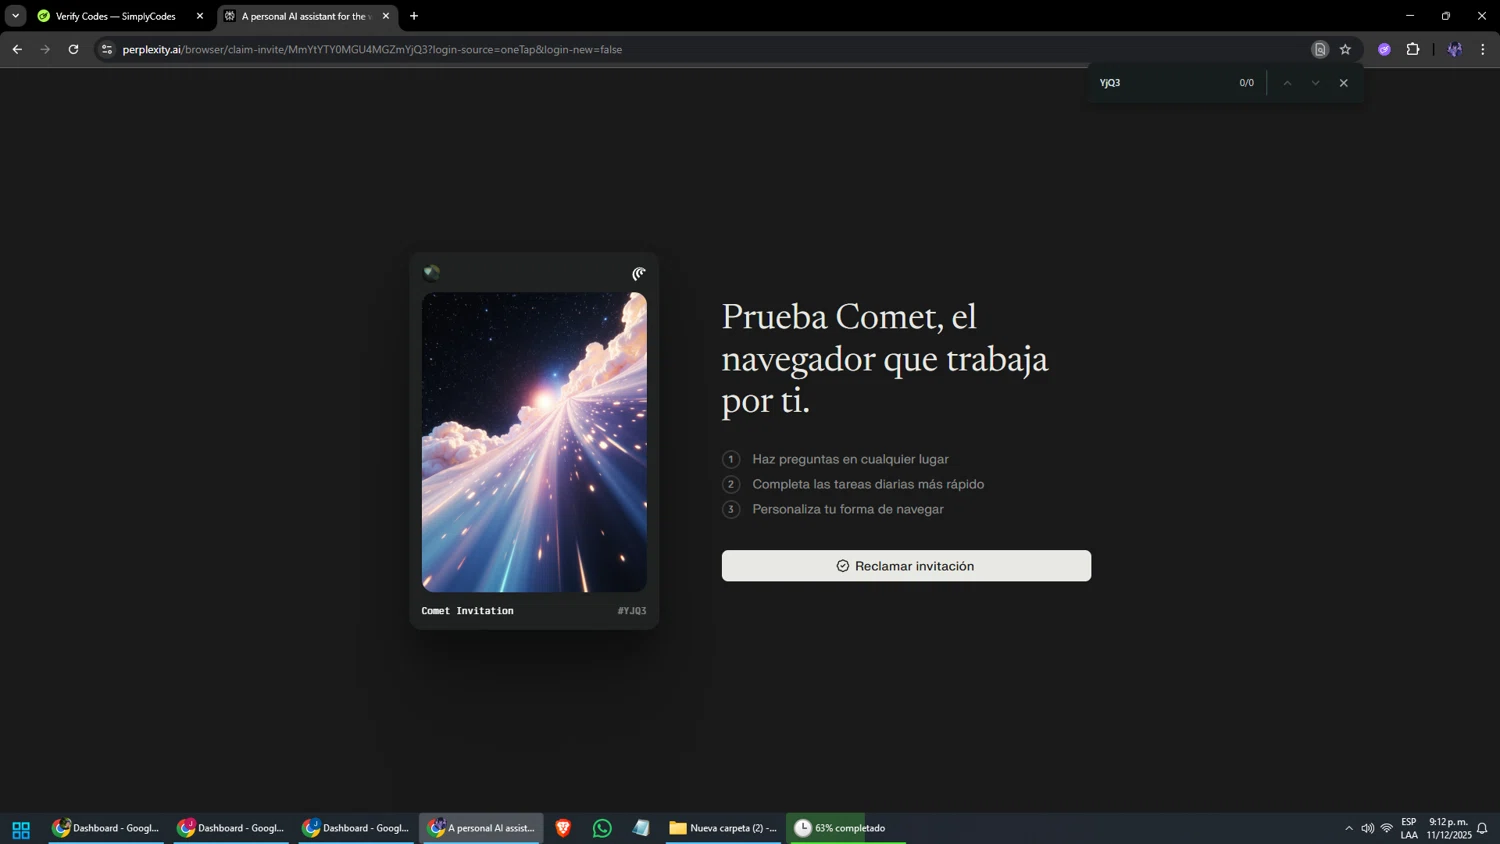Click Personaliza tu forma de navegar
This screenshot has height=844, width=1500.
coord(848,509)
